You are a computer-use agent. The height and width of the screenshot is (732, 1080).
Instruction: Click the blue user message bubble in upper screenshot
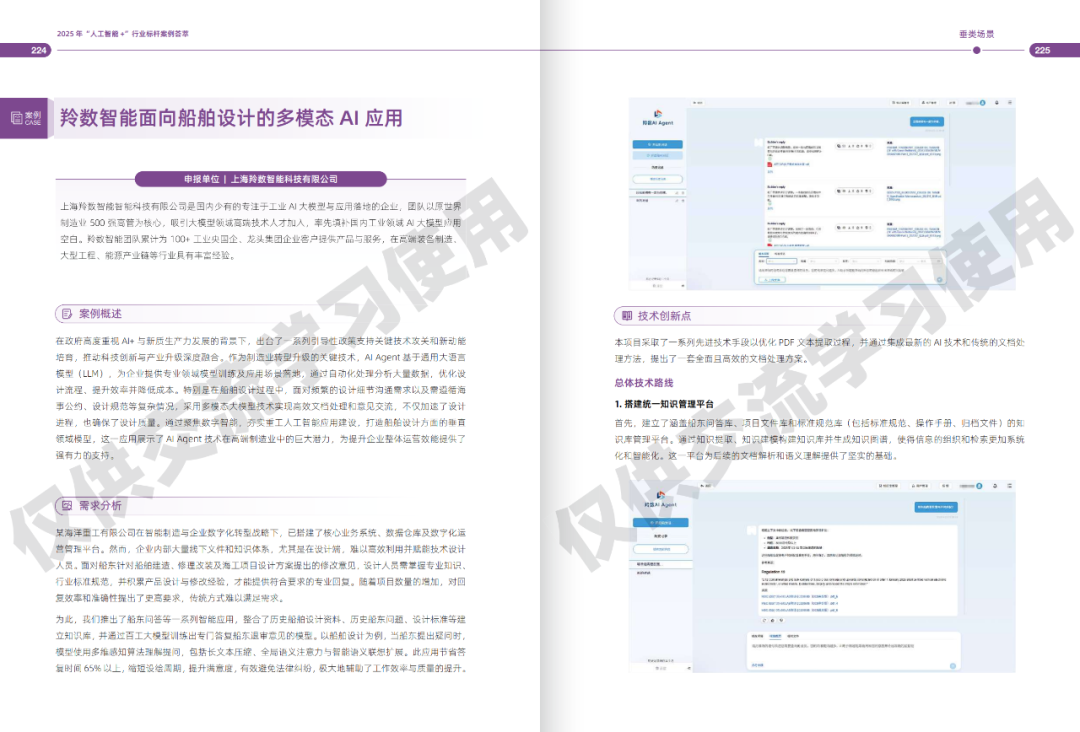927,122
